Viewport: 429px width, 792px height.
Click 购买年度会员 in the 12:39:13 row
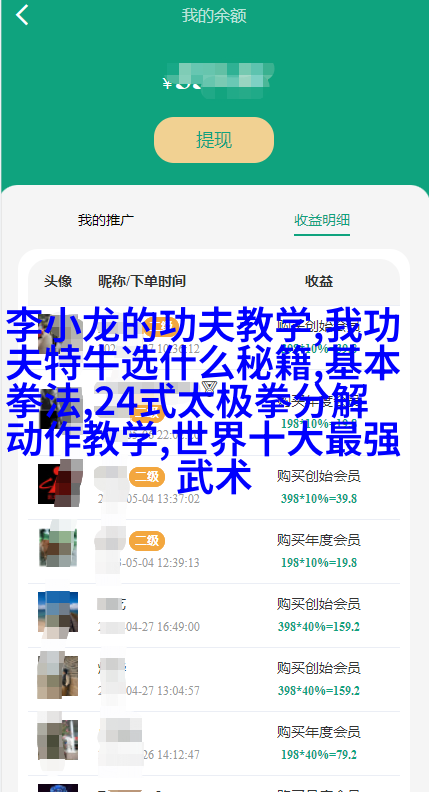coord(318,540)
